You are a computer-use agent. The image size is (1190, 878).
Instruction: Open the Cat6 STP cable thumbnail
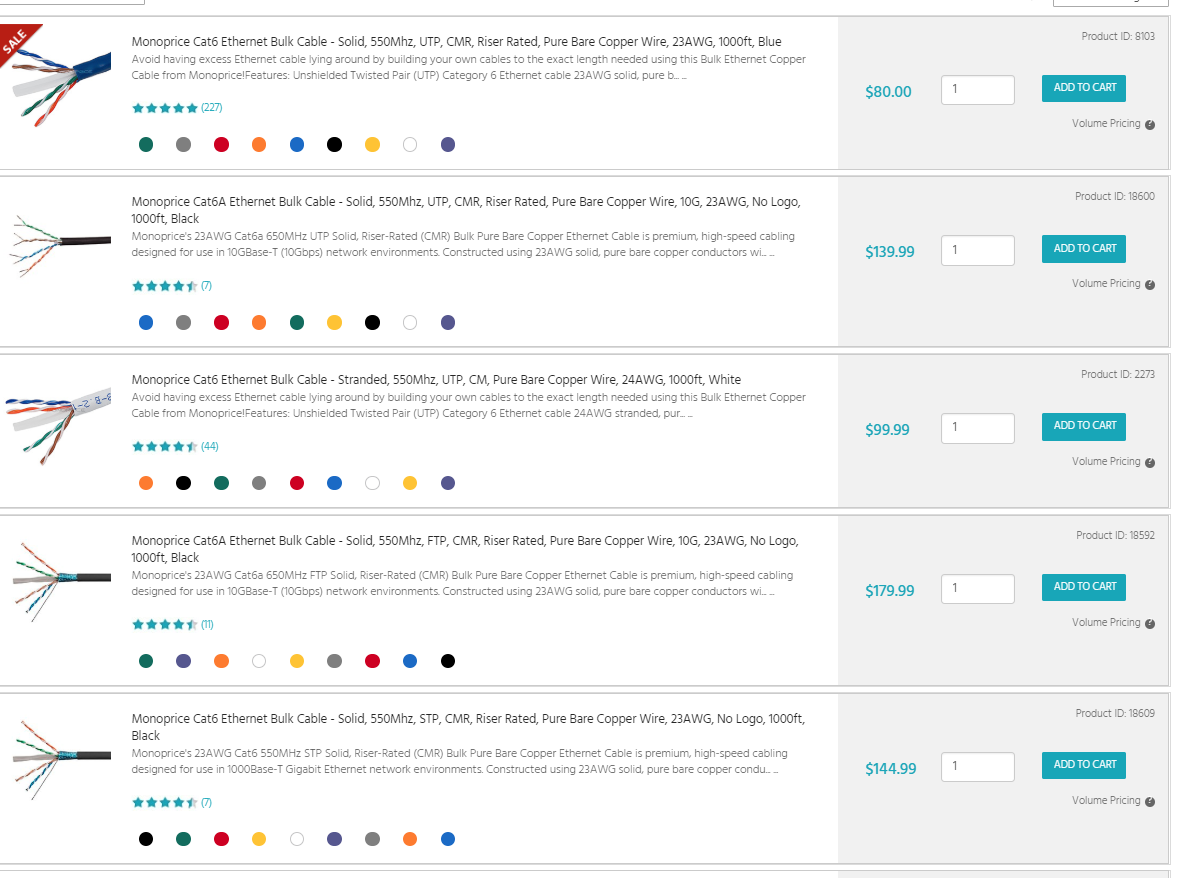pos(61,760)
